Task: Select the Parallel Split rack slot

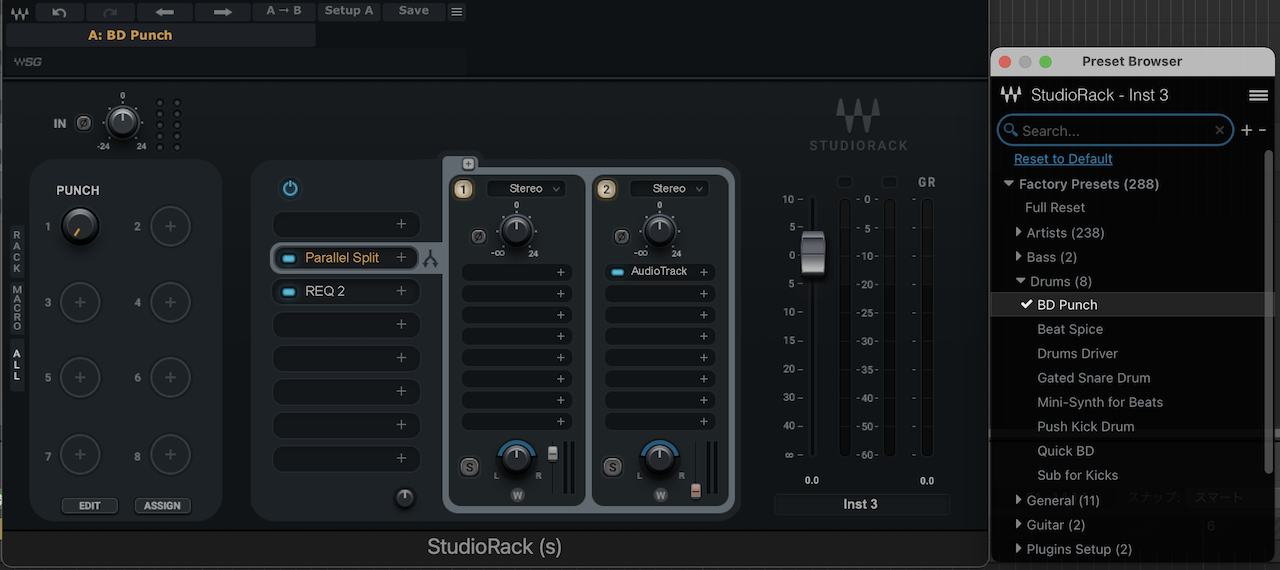Action: tap(346, 258)
